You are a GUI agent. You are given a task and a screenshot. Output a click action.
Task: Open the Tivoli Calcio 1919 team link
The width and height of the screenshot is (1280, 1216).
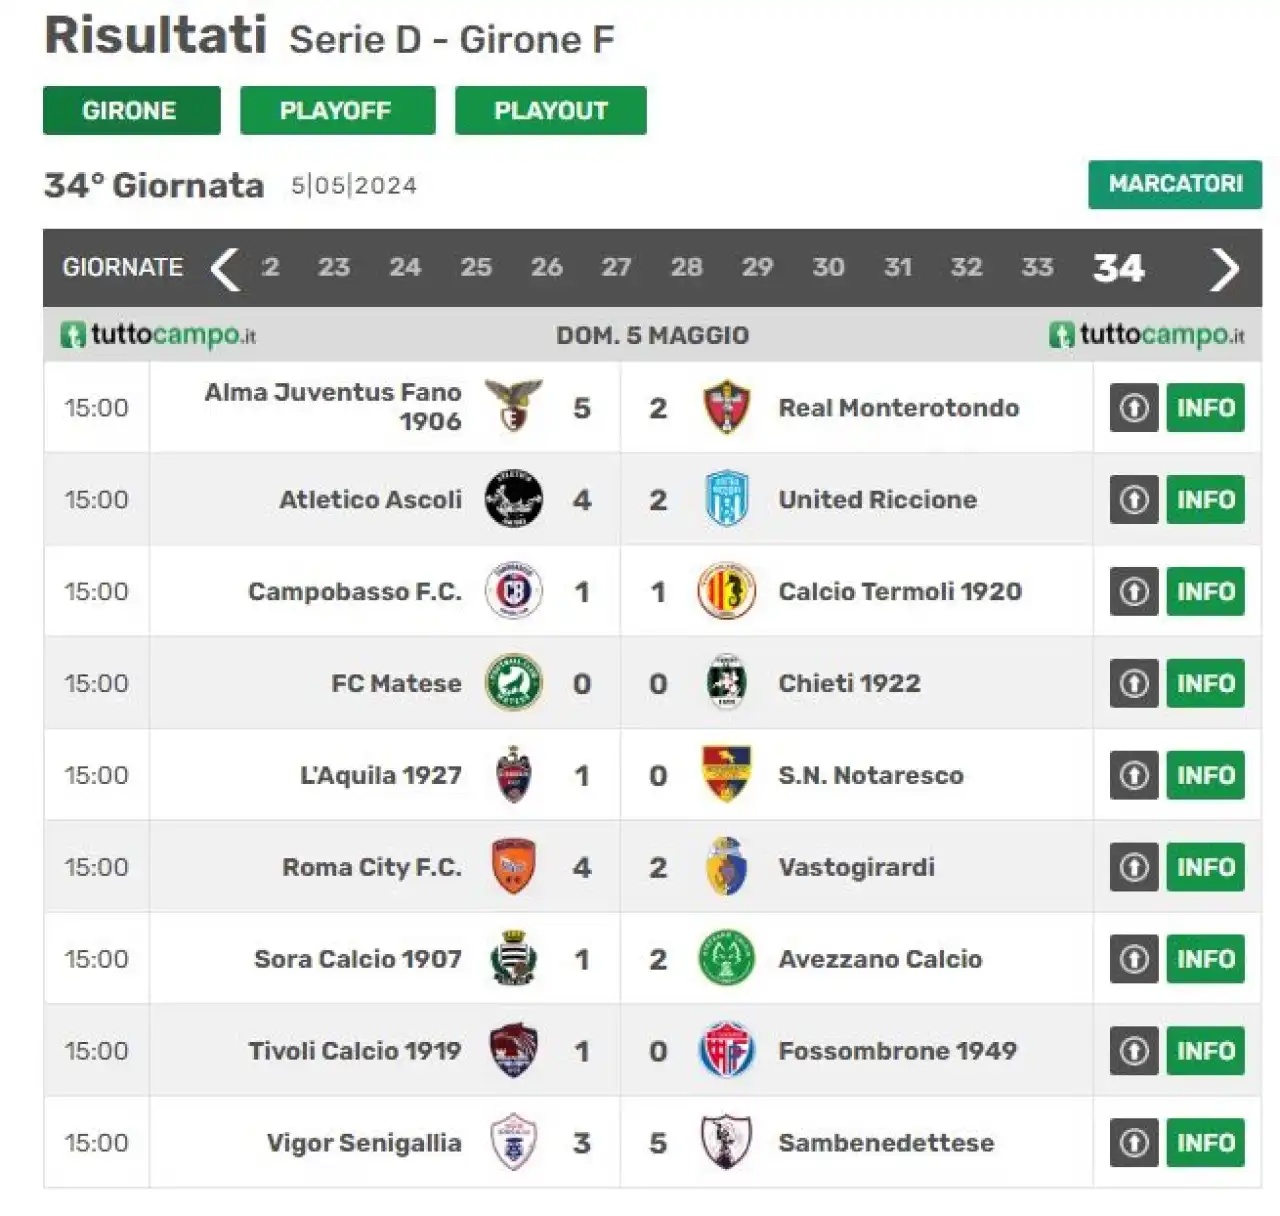355,1050
